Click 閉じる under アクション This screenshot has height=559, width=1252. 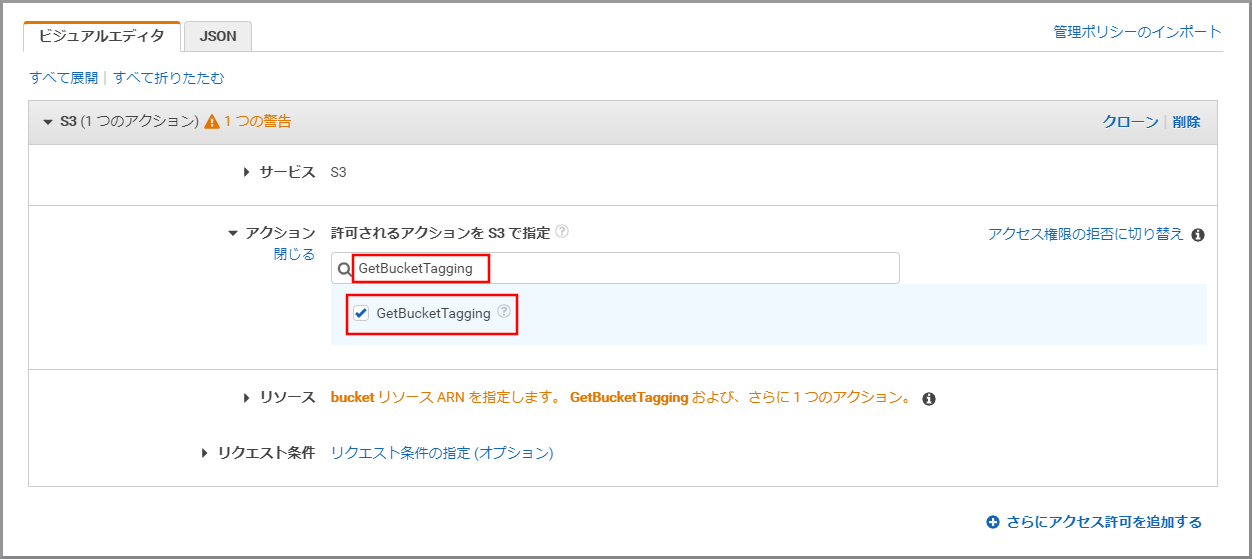click(295, 254)
